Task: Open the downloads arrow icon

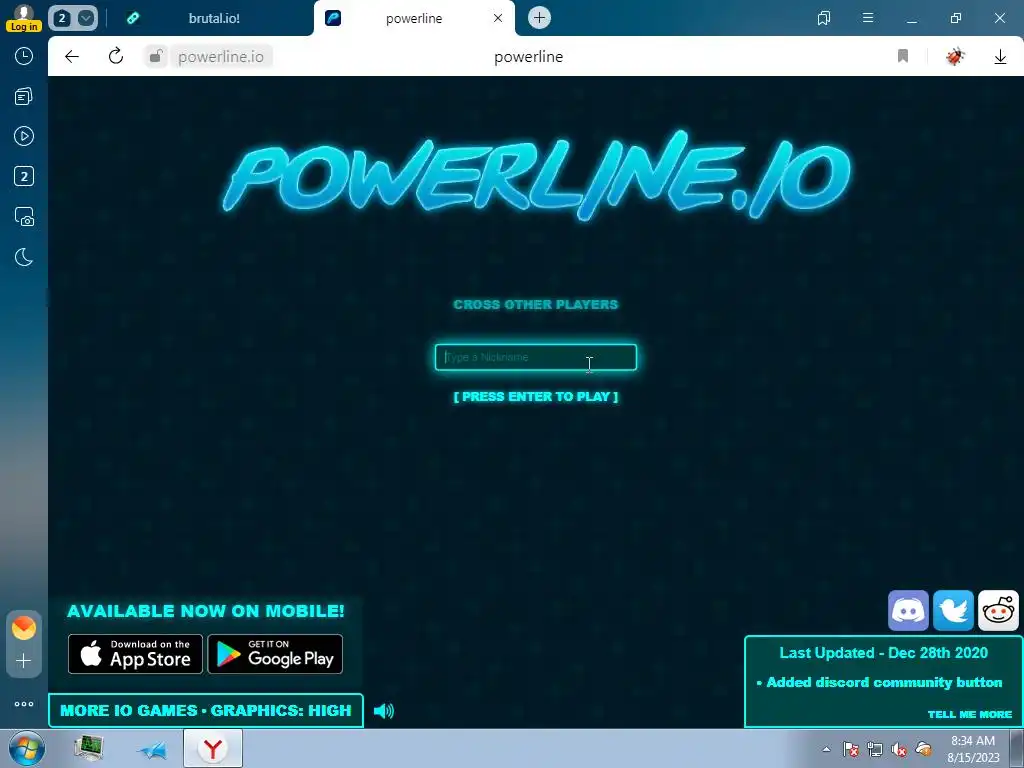Action: pos(1000,57)
